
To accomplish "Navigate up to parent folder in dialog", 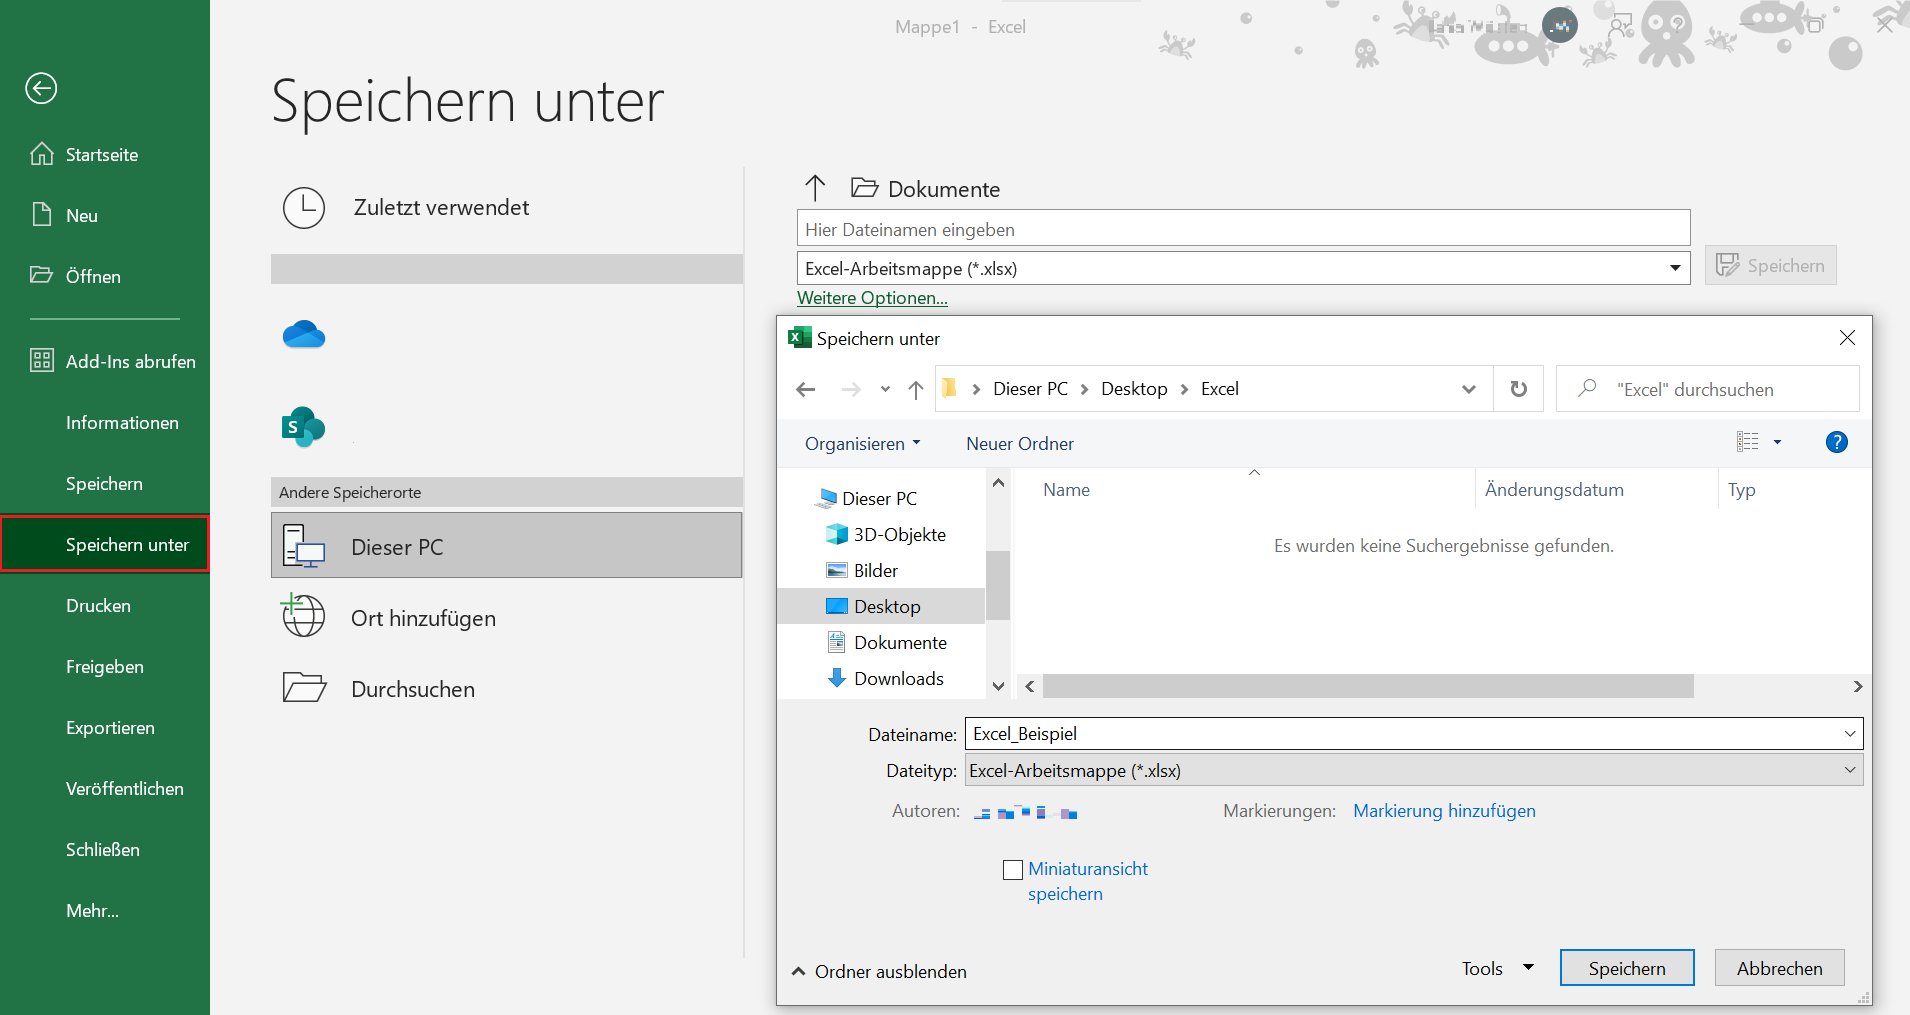I will tap(916, 389).
